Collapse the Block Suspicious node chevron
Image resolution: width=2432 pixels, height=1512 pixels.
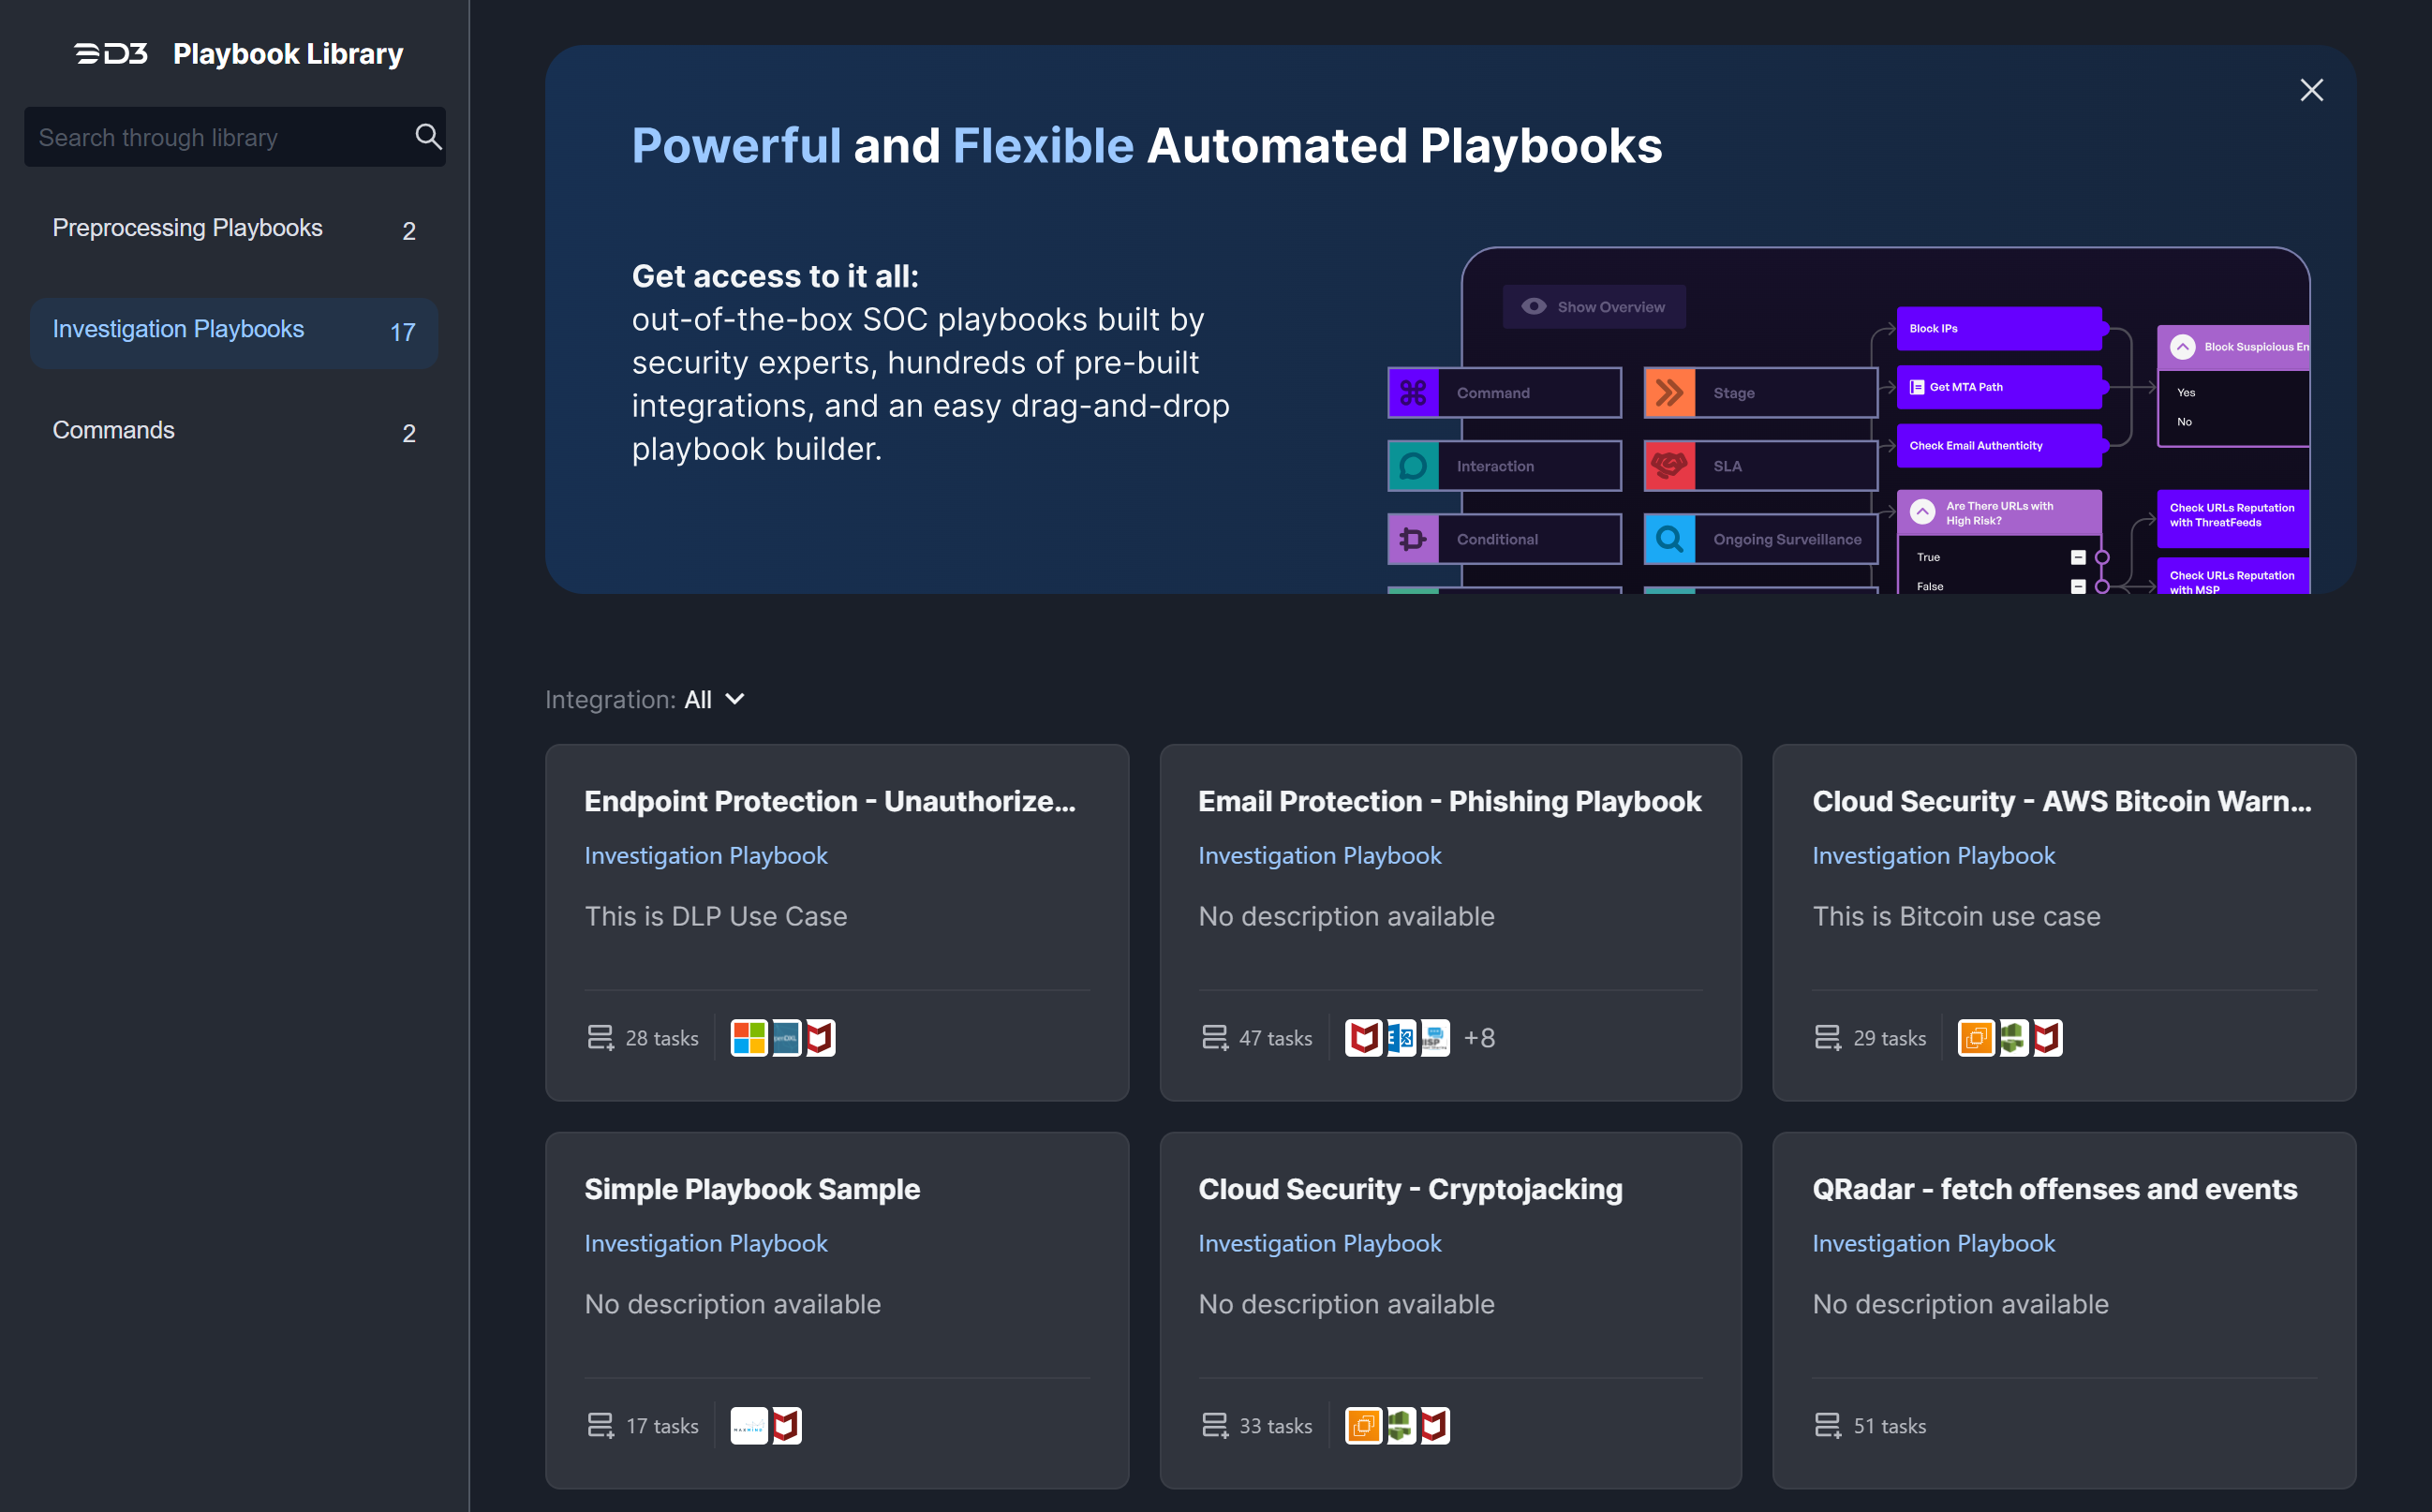pos(2182,347)
